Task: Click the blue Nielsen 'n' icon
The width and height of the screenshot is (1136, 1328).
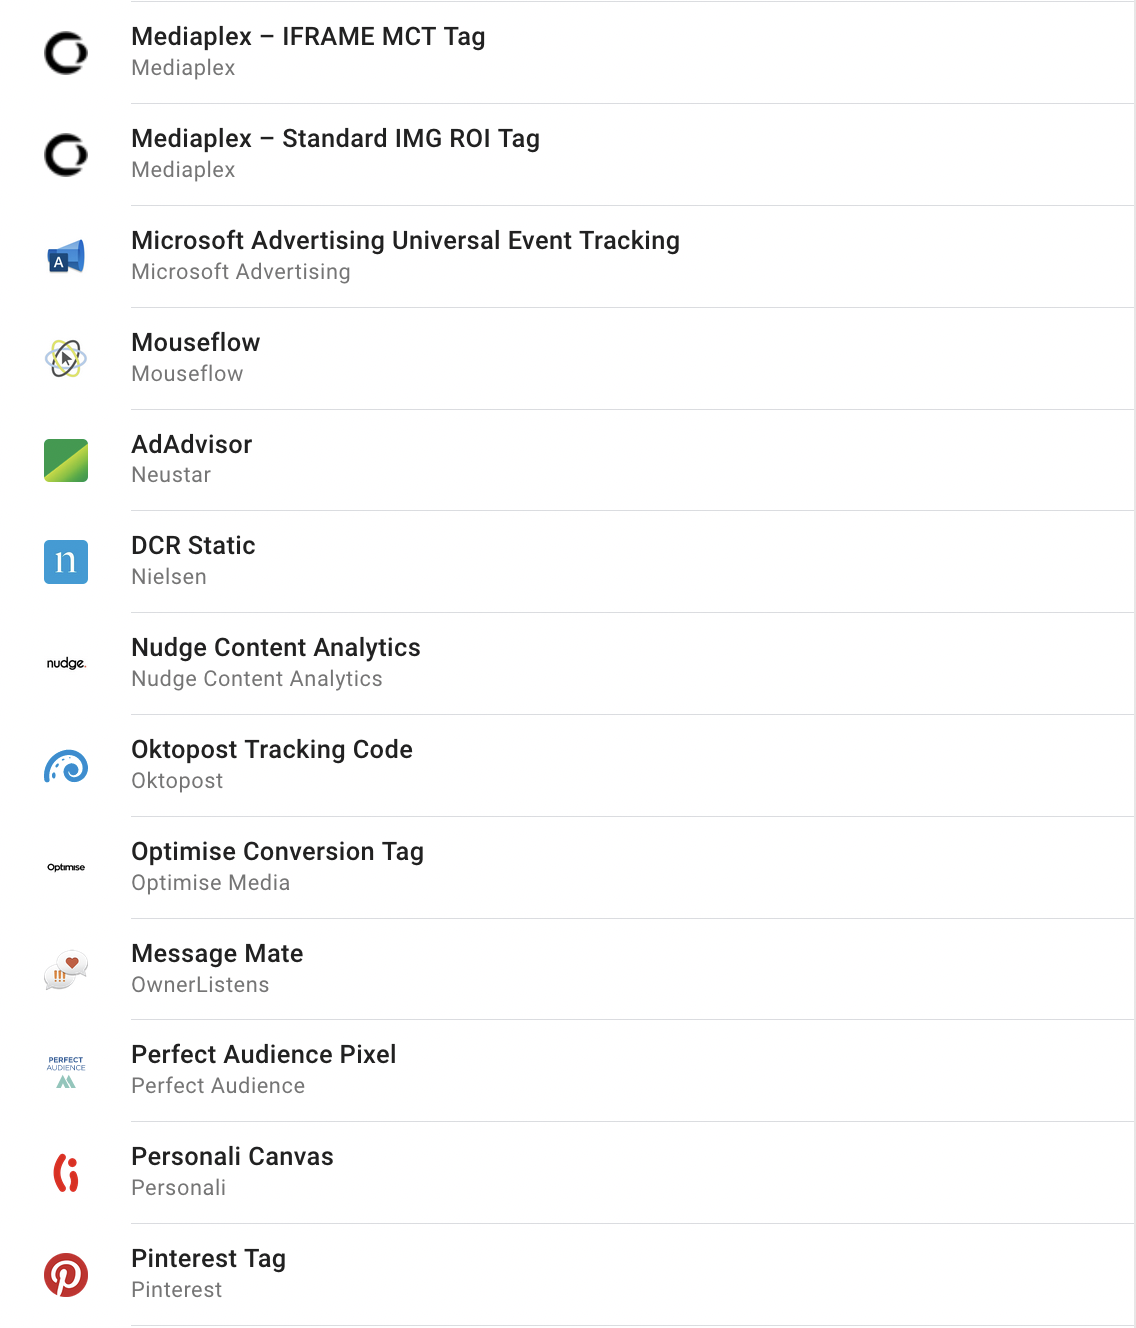Action: pyautogui.click(x=66, y=562)
